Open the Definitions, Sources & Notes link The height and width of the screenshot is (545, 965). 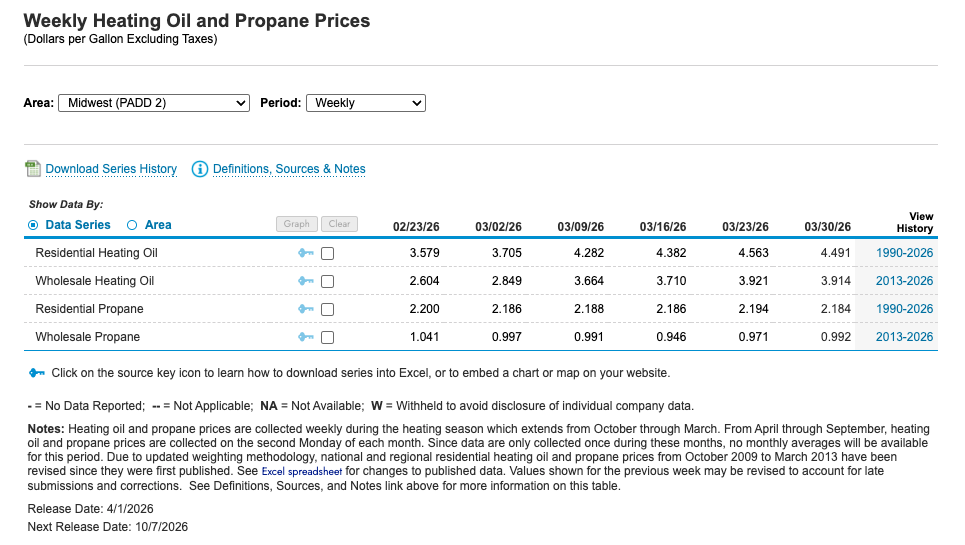(x=289, y=169)
